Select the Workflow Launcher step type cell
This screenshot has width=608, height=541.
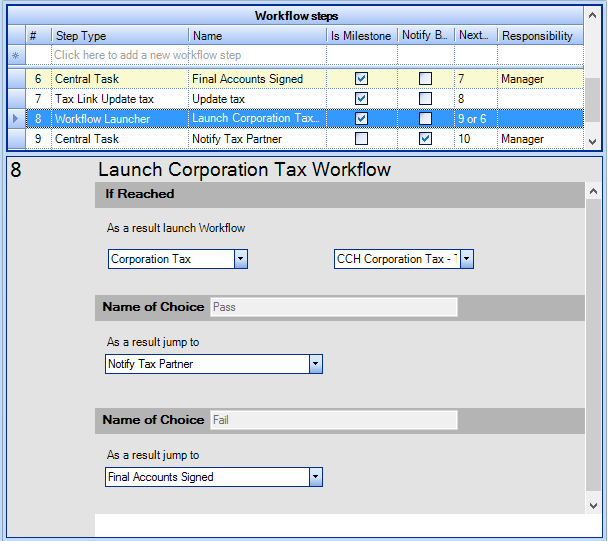[x=120, y=119]
